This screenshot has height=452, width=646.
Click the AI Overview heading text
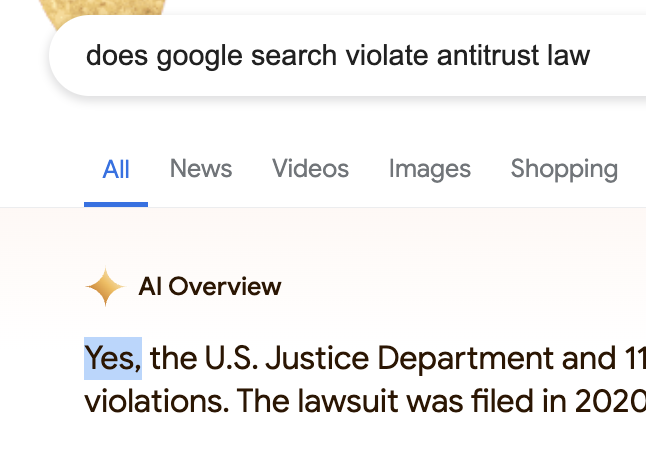(x=210, y=286)
